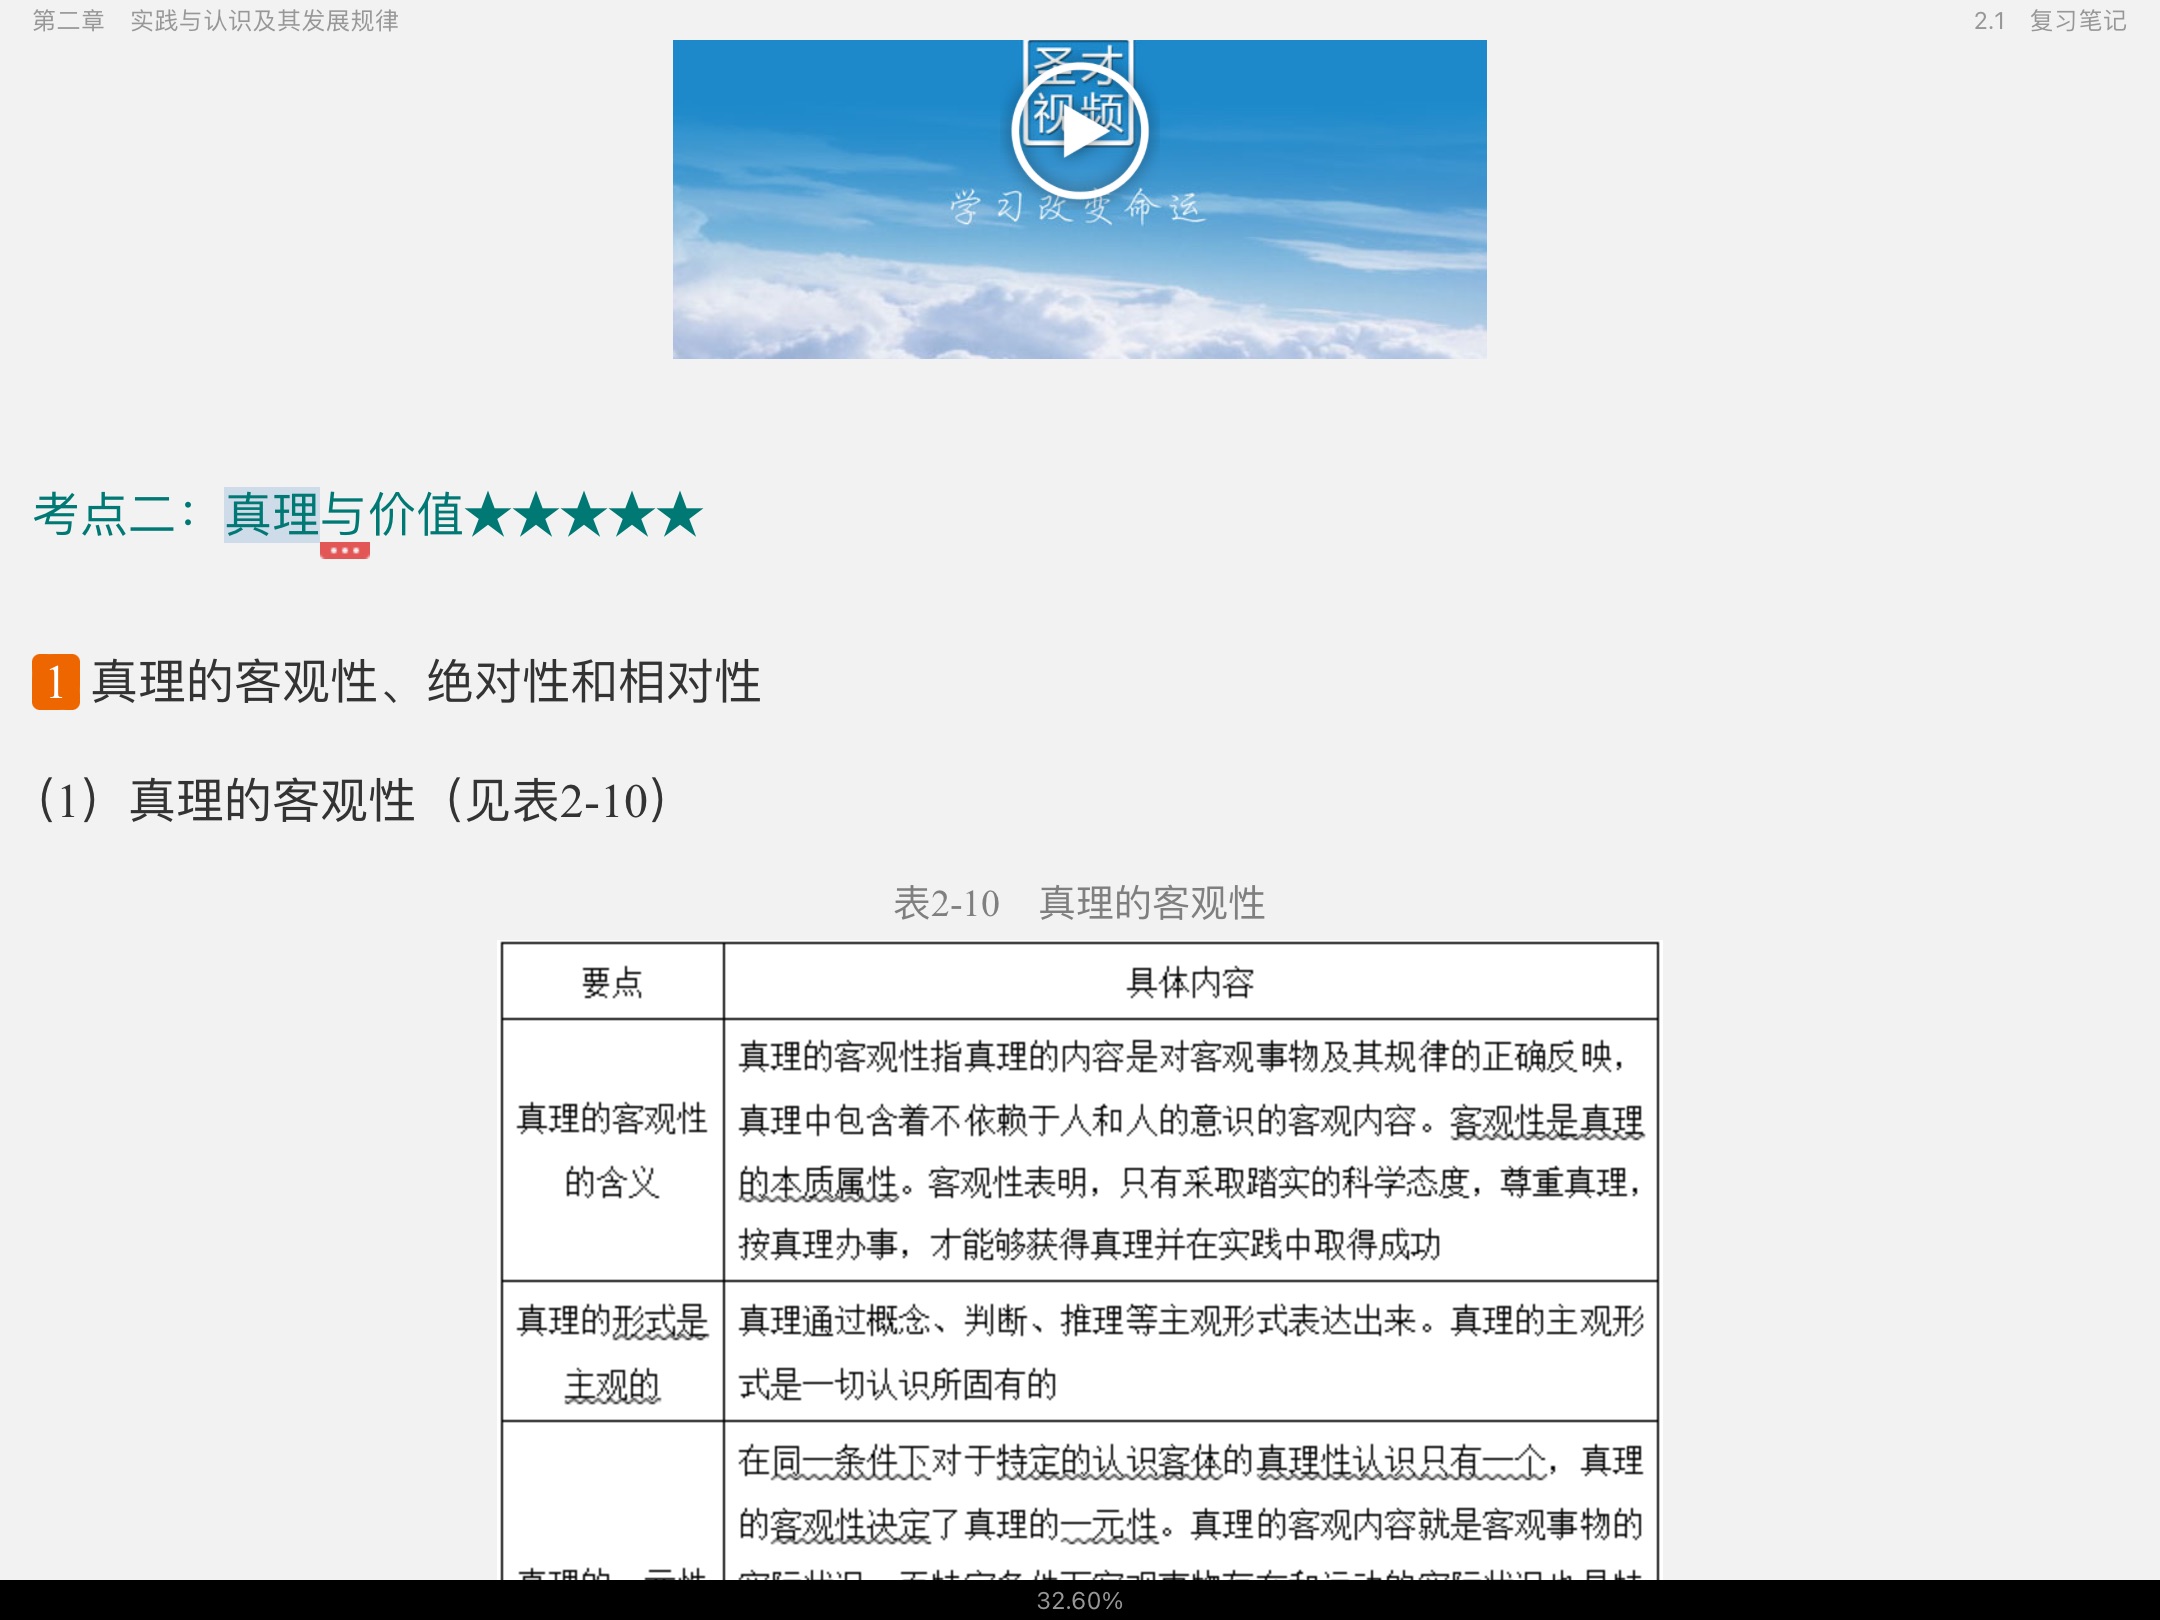The height and width of the screenshot is (1620, 2160).
Task: Tap the 32.60% reading progress indicator
Action: (1080, 1600)
